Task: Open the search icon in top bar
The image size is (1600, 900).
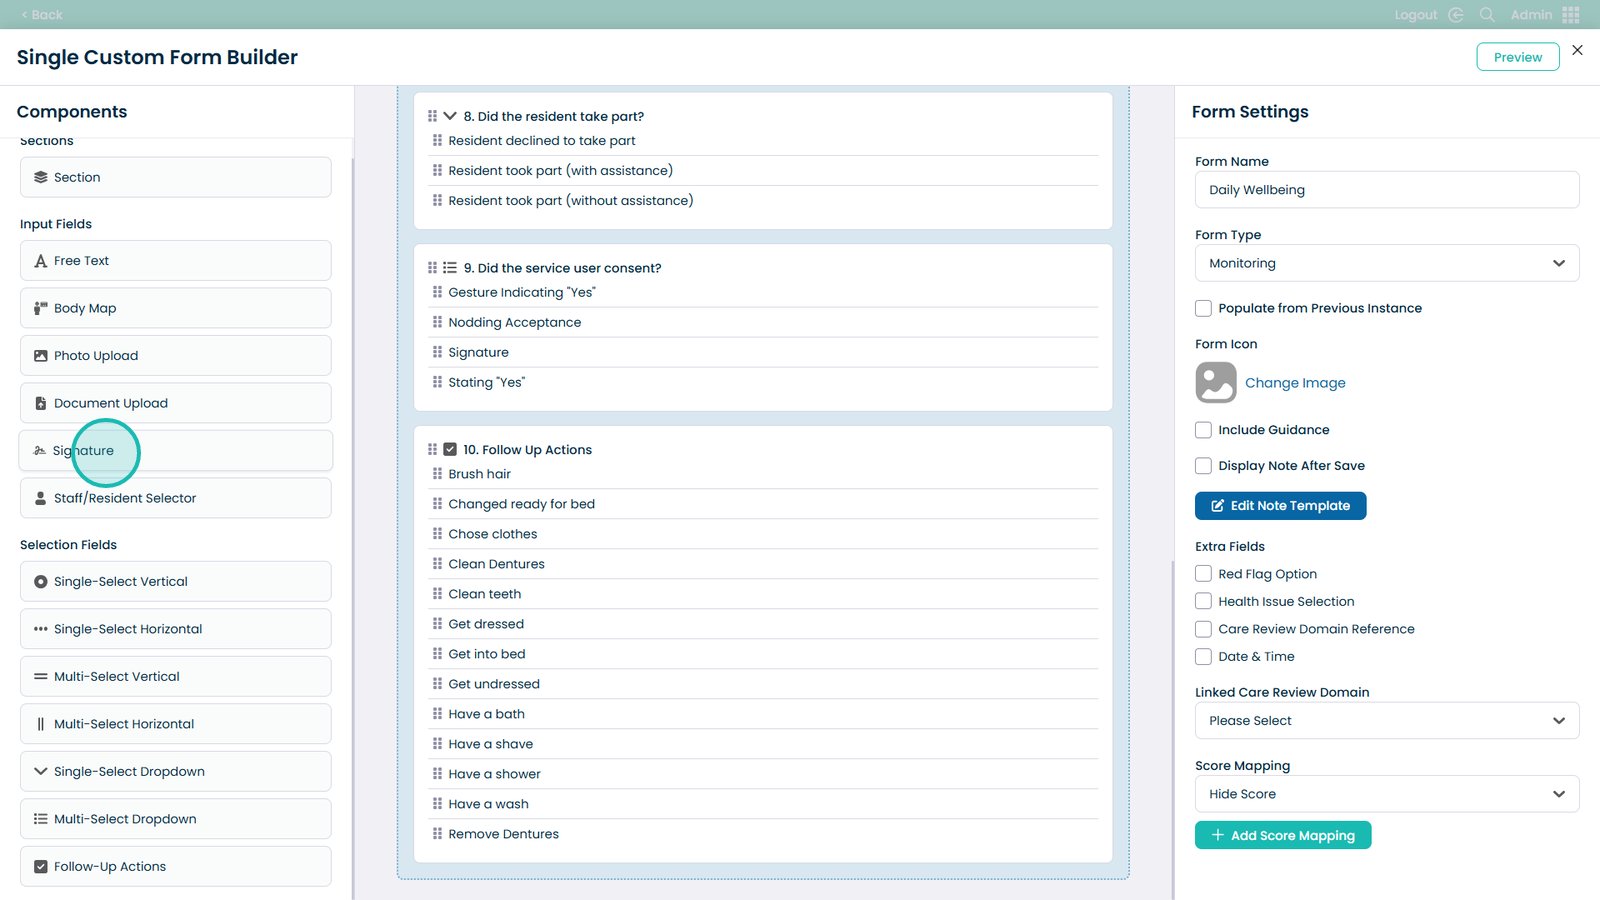Action: tap(1487, 15)
